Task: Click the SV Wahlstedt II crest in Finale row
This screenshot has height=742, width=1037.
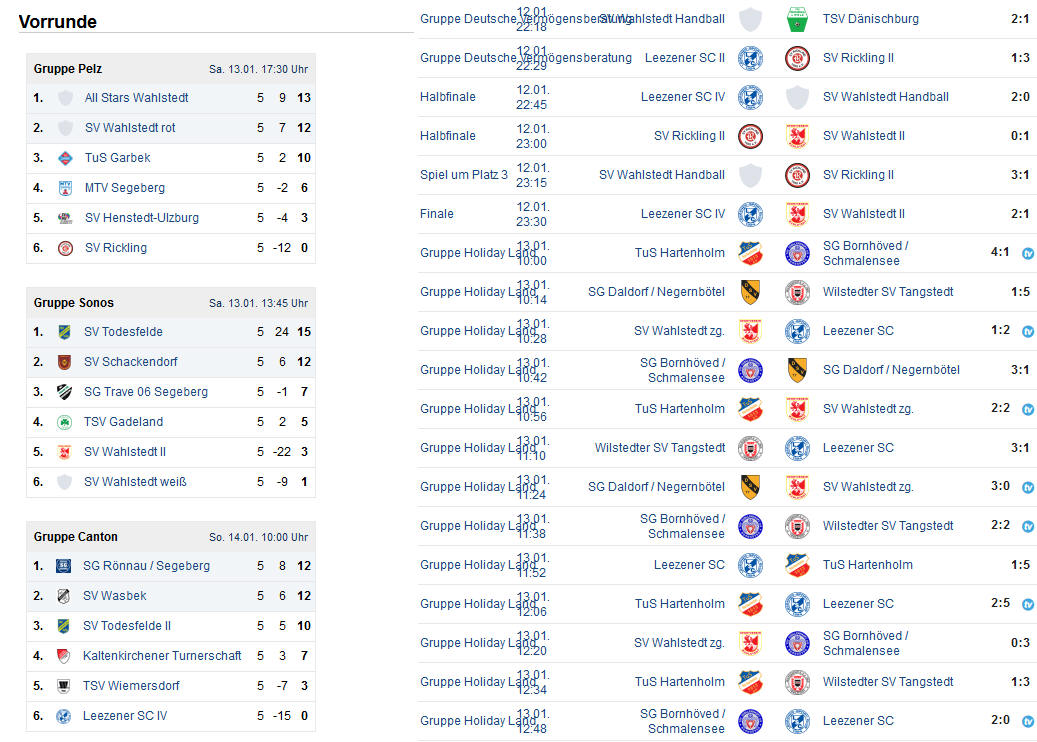Action: click(797, 214)
